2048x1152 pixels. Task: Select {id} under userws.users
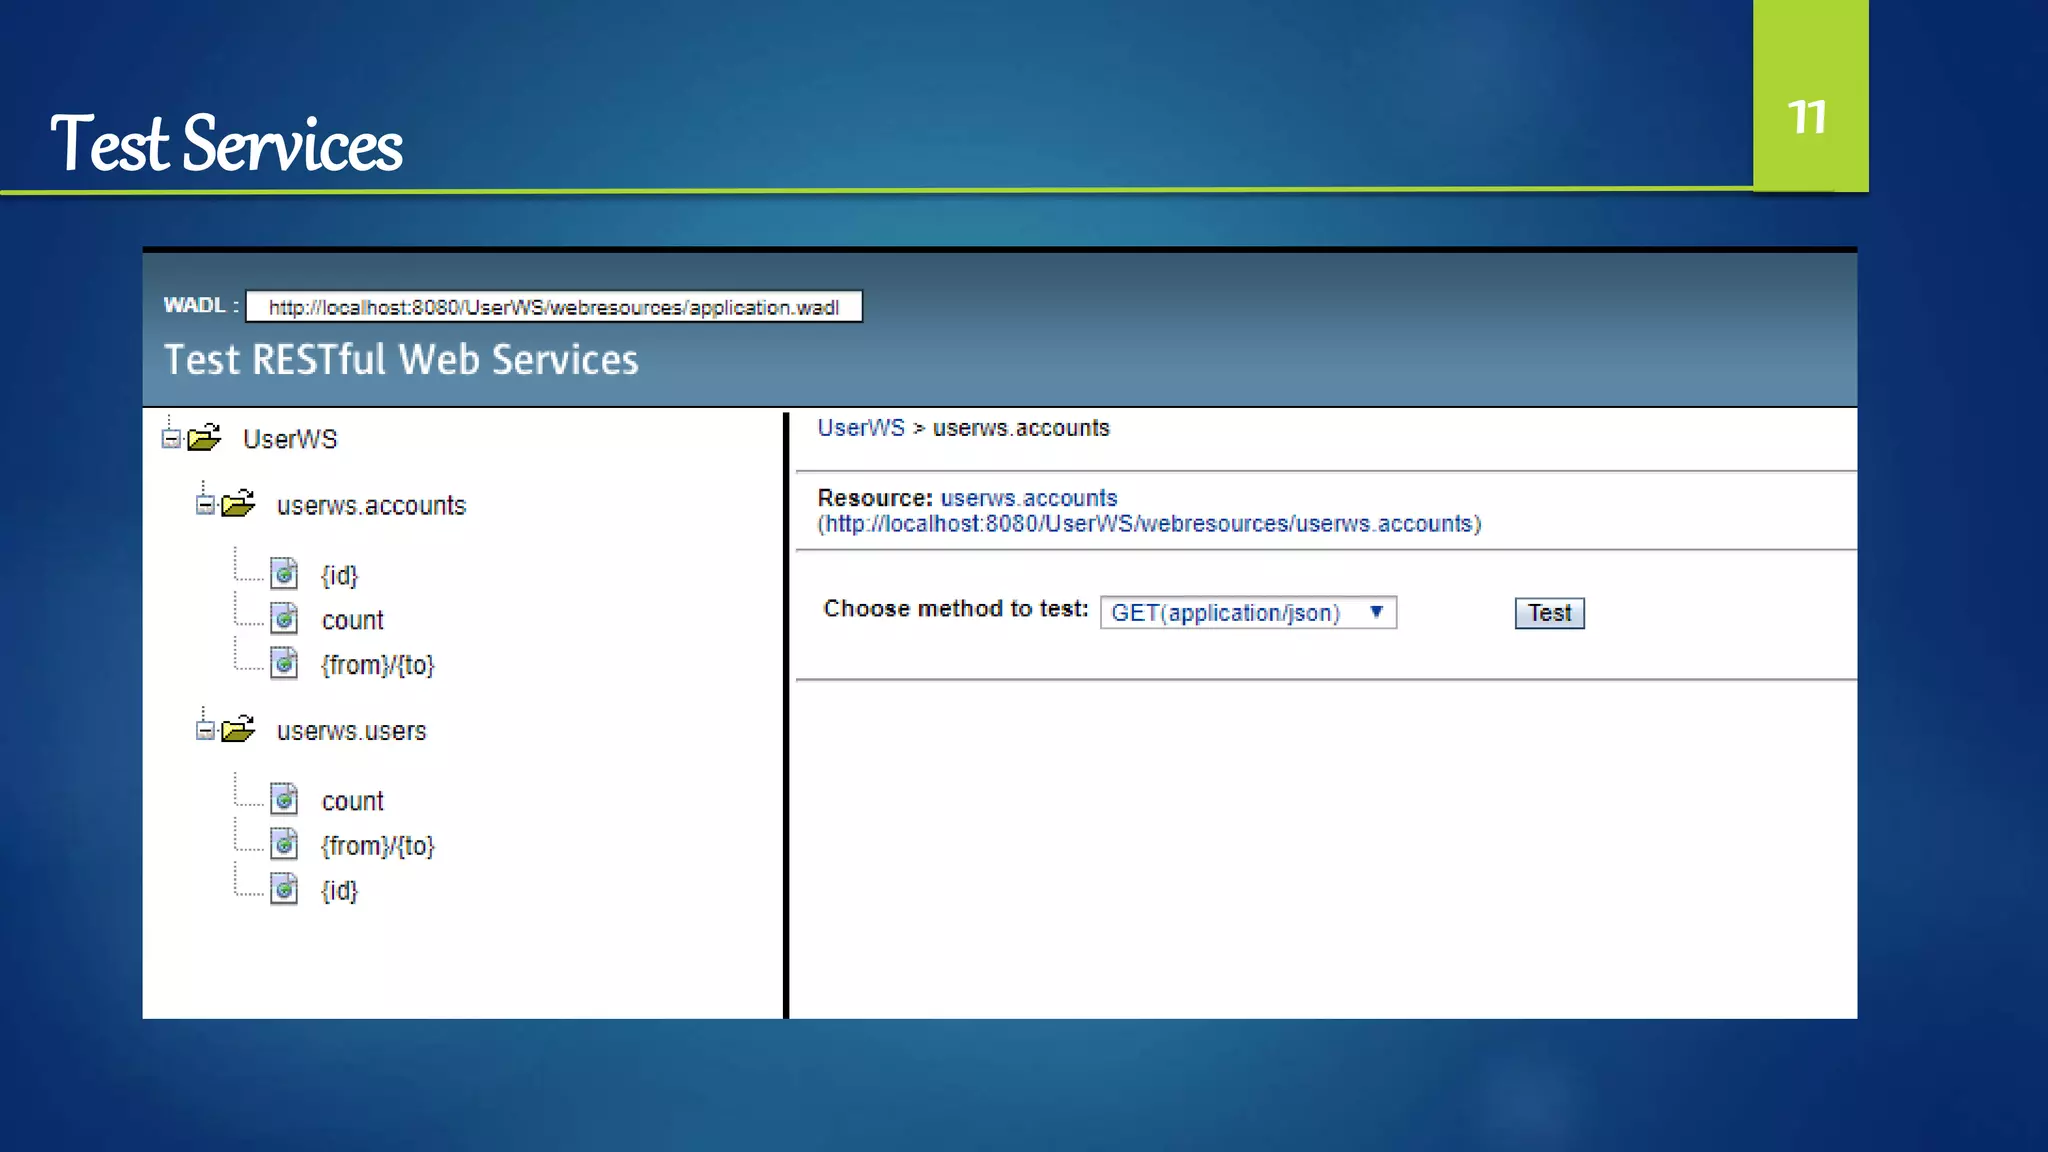(x=339, y=891)
